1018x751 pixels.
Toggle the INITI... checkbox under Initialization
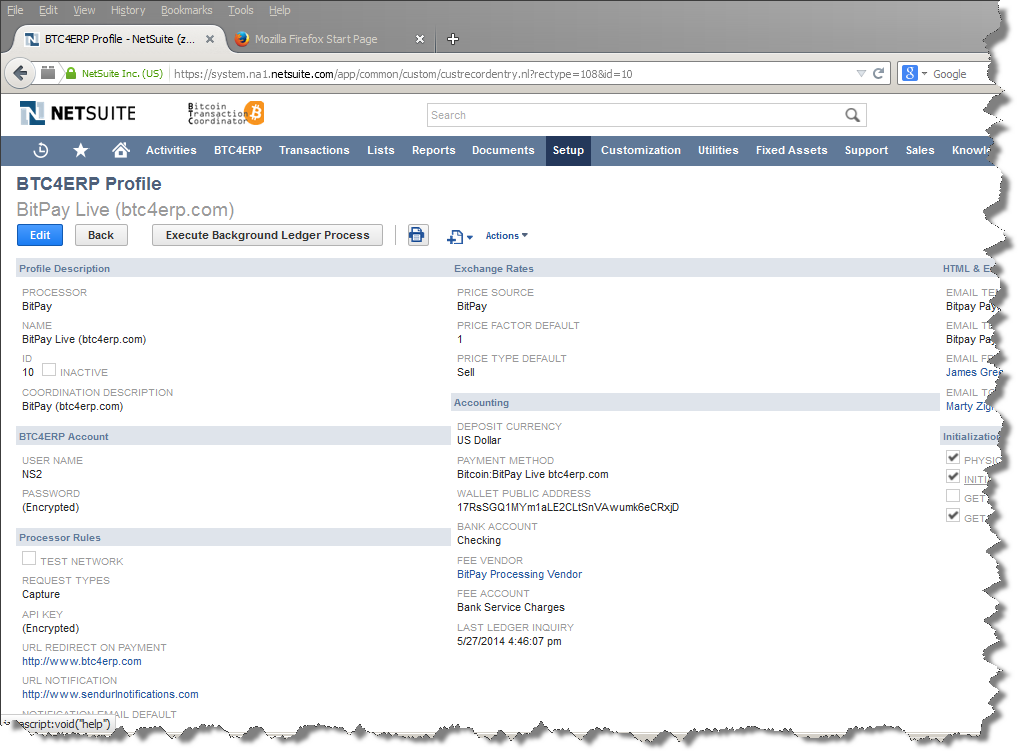tap(953, 476)
